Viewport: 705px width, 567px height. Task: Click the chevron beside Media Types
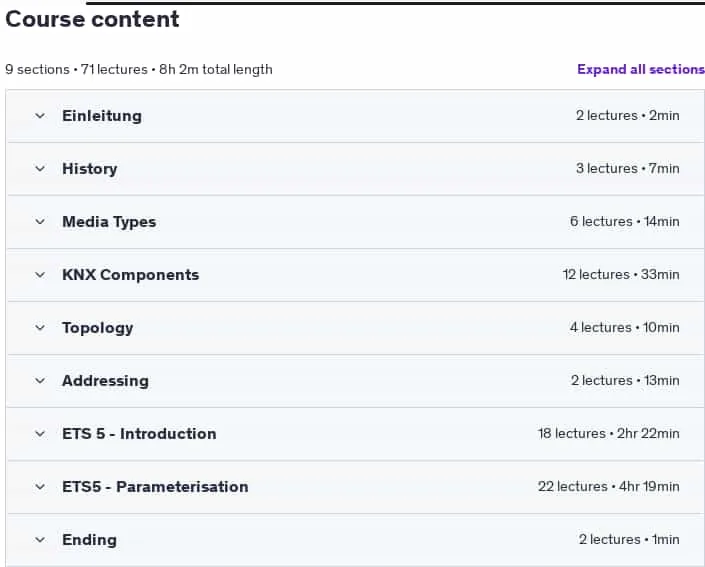pyautogui.click(x=40, y=222)
